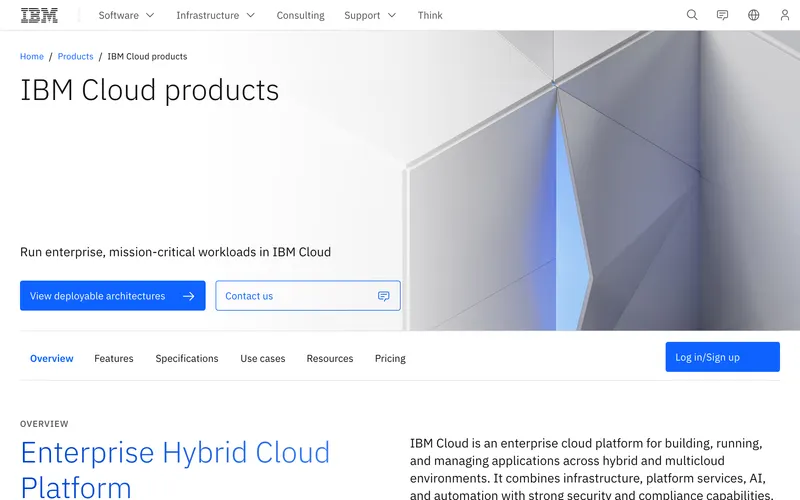Expand the Infrastructure menu chevron
800x500 pixels.
tap(251, 15)
